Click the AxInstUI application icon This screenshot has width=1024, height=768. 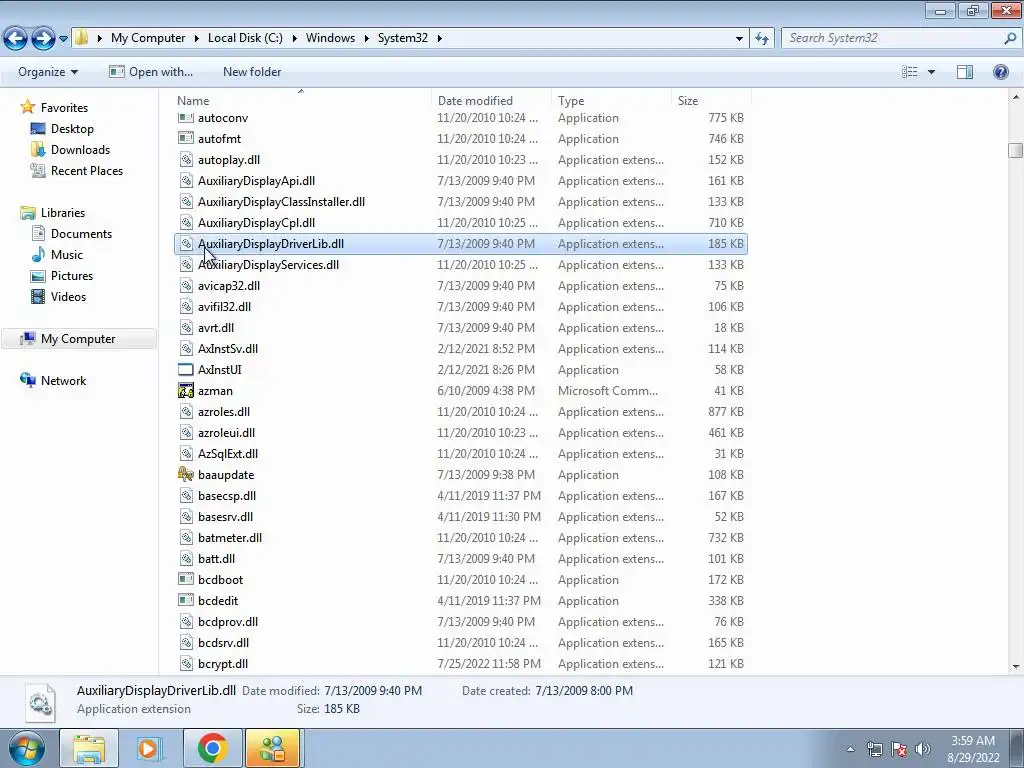(186, 370)
